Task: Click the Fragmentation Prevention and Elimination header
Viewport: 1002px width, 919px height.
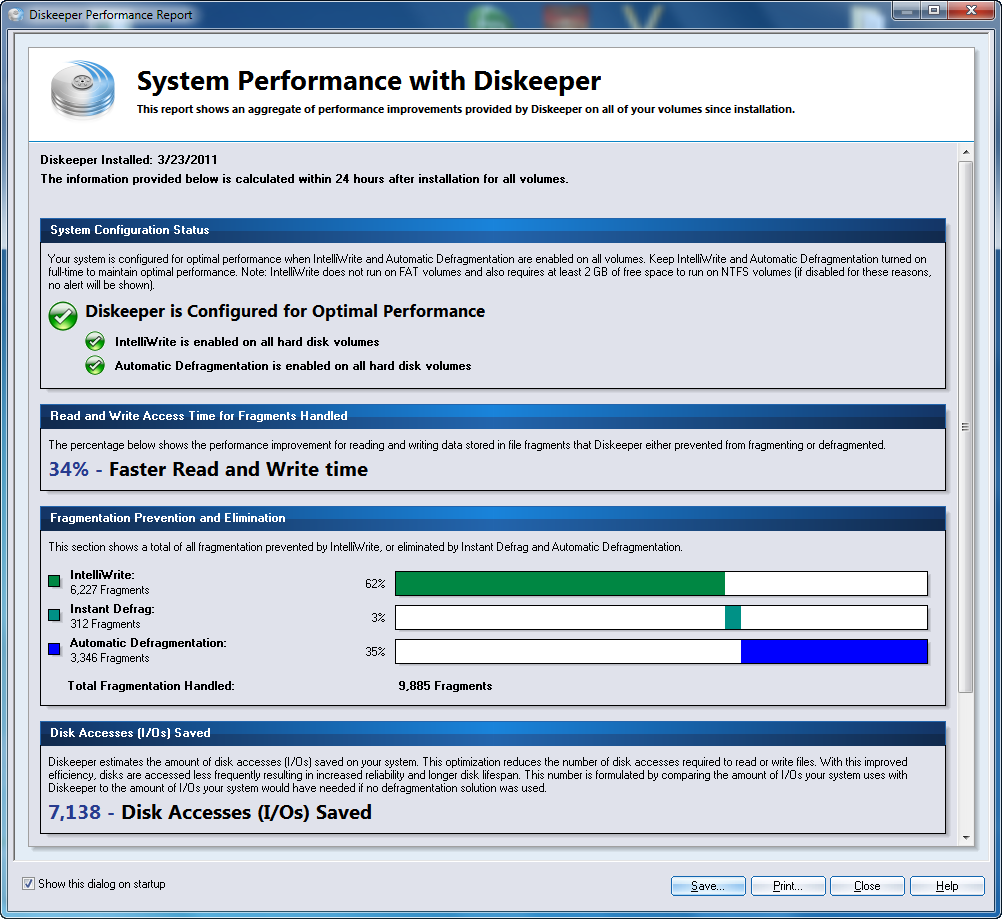Action: click(x=493, y=518)
